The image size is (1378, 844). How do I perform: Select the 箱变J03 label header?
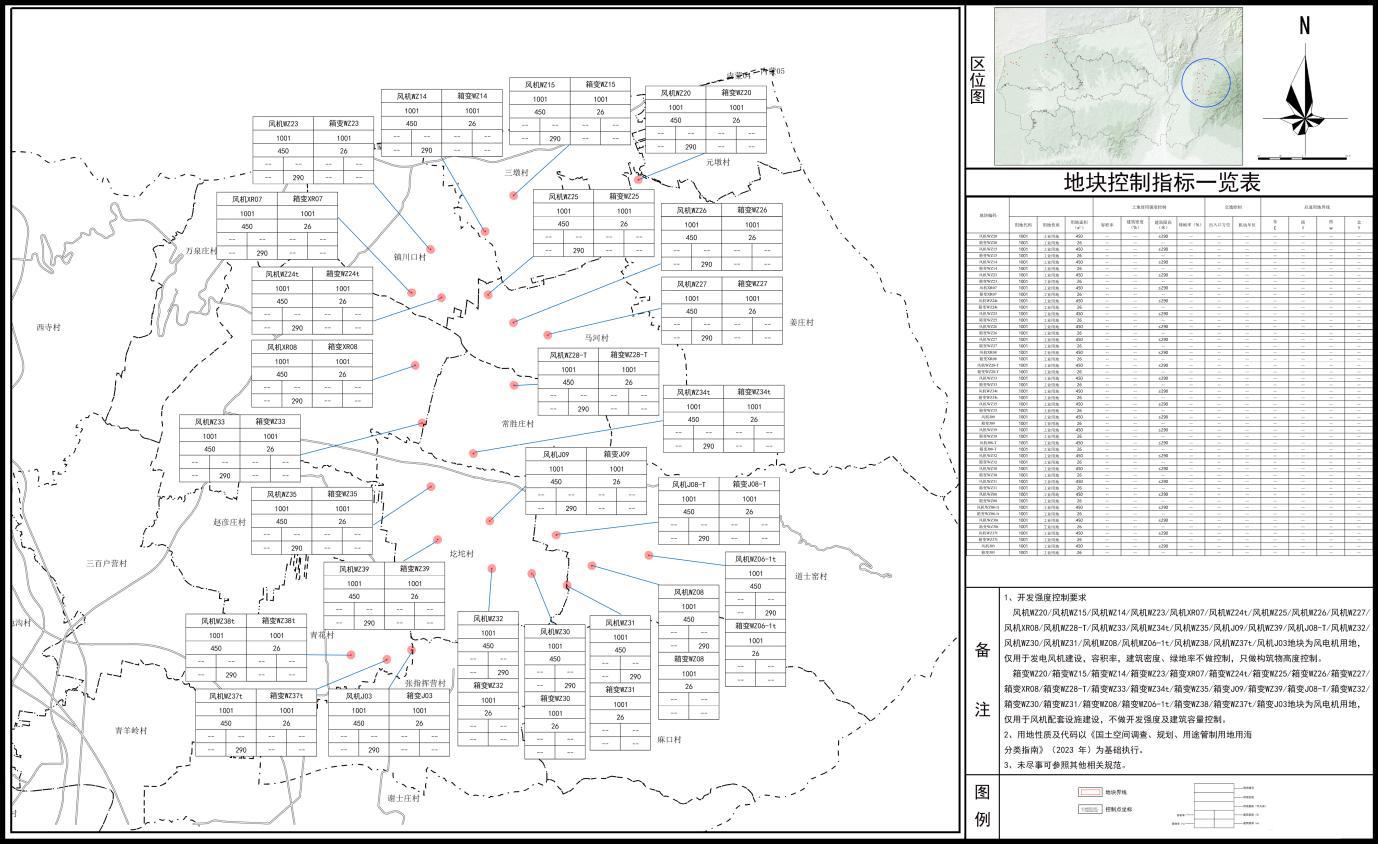419,696
